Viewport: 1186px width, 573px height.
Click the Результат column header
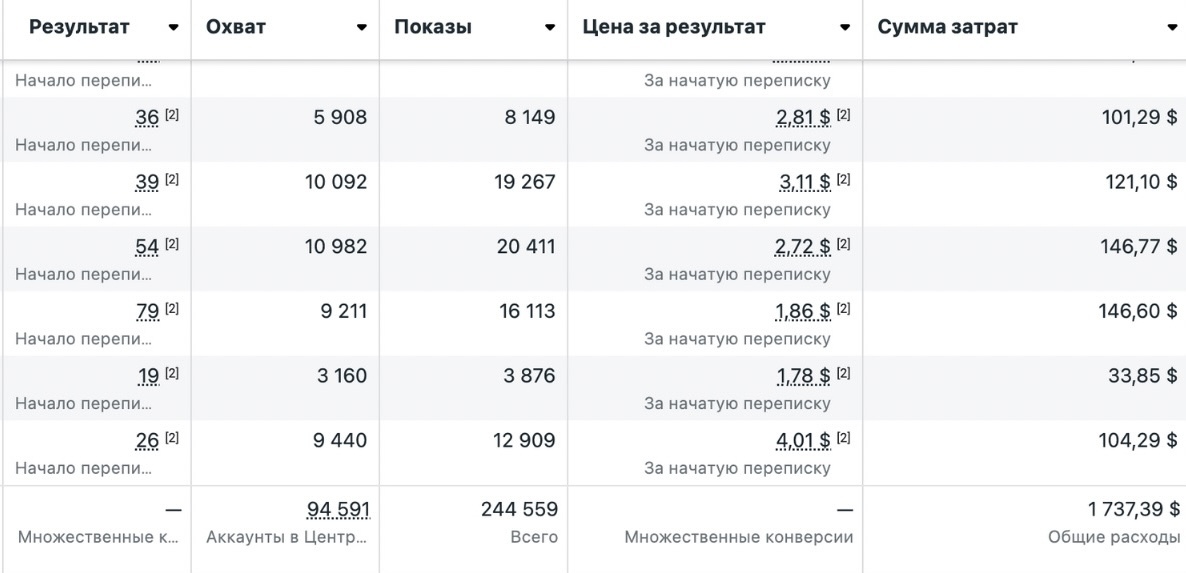[79, 27]
